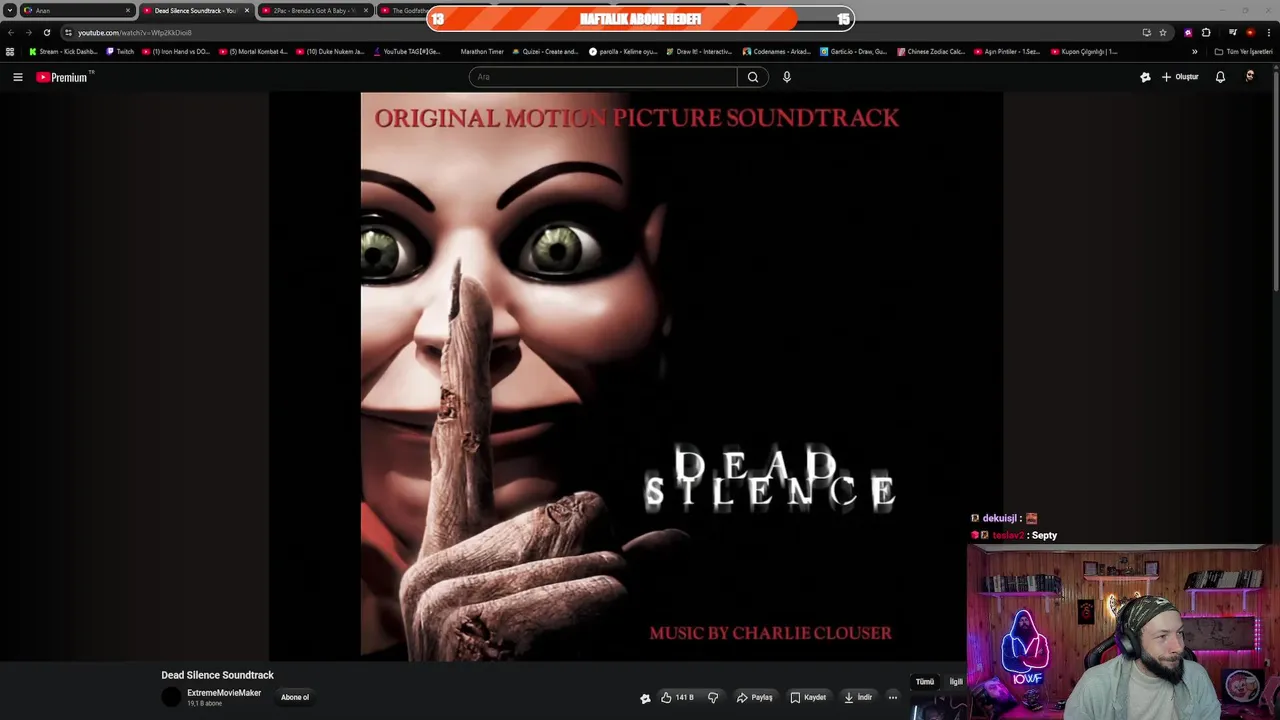Screen dimensions: 1280x720
Task: Switch to the 2Pac - Brenda's Got A Baby tab
Action: pos(314,10)
